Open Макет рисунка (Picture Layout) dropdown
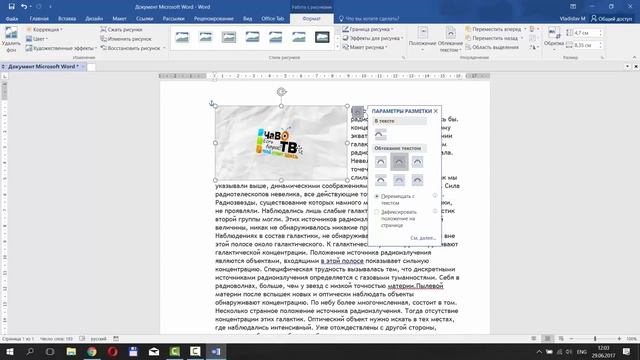640x360 pixels. point(365,47)
